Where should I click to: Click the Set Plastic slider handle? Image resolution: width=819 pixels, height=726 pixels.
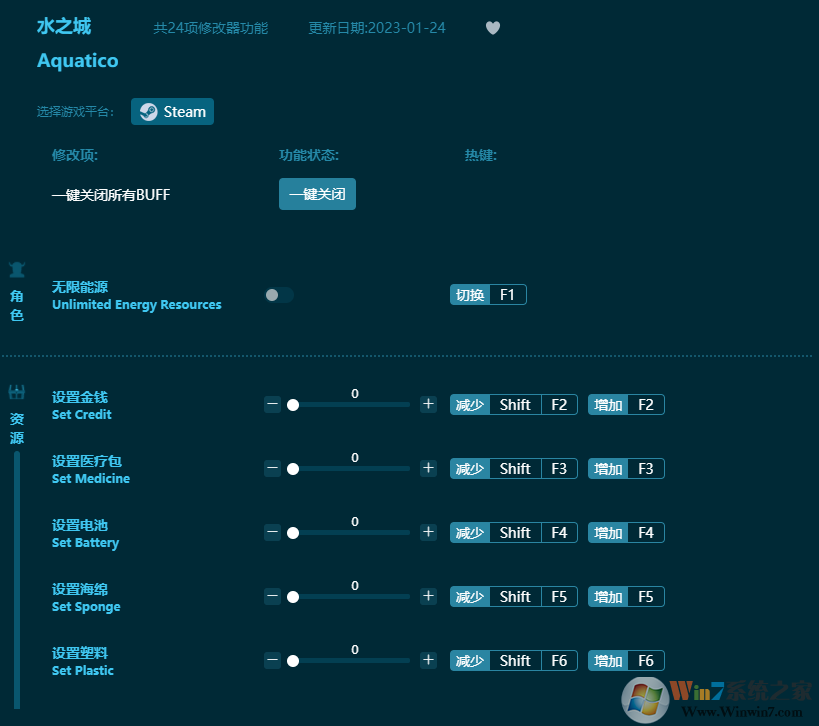(x=293, y=661)
